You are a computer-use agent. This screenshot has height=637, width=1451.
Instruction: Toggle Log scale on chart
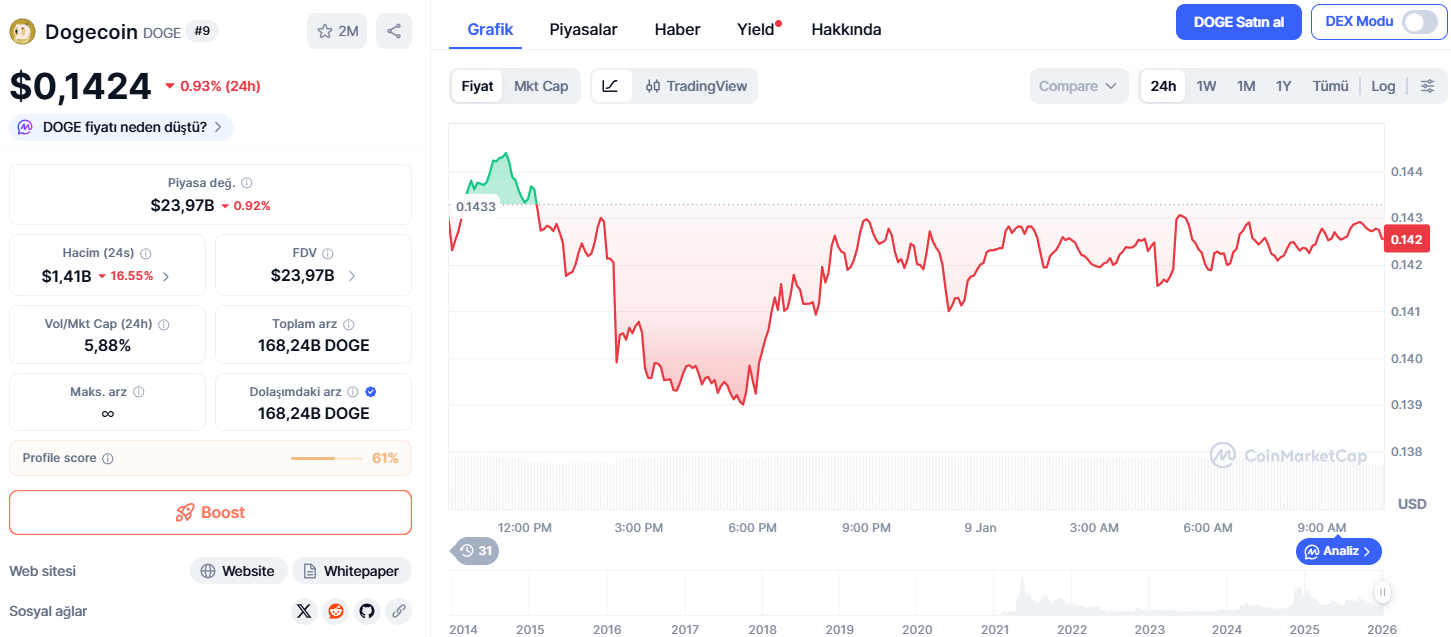click(1383, 86)
